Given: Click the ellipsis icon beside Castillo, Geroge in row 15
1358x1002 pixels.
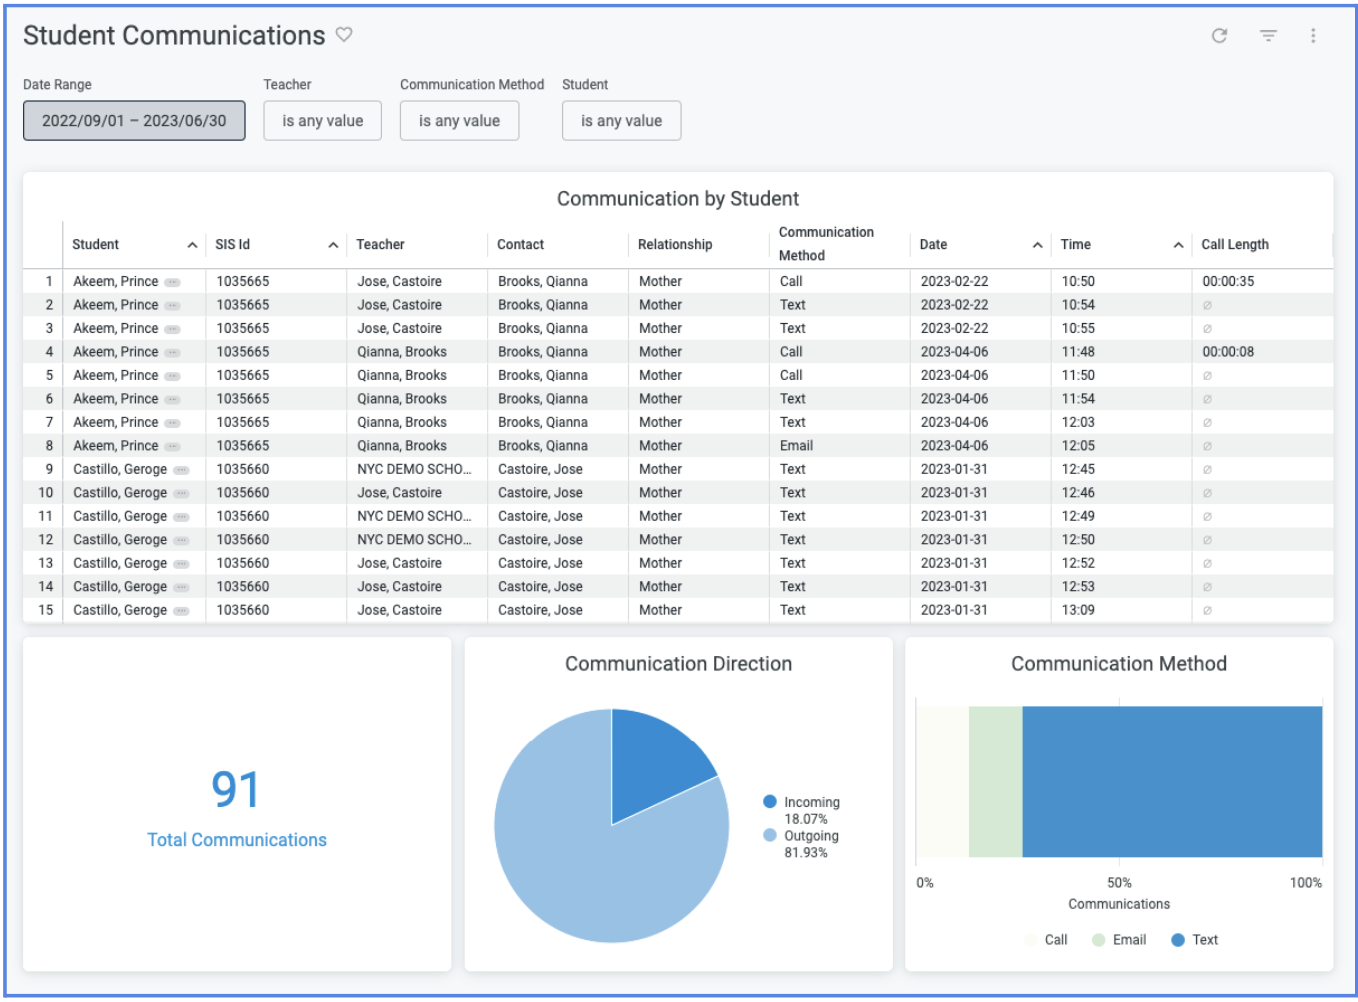Looking at the screenshot, I should coord(181,611).
